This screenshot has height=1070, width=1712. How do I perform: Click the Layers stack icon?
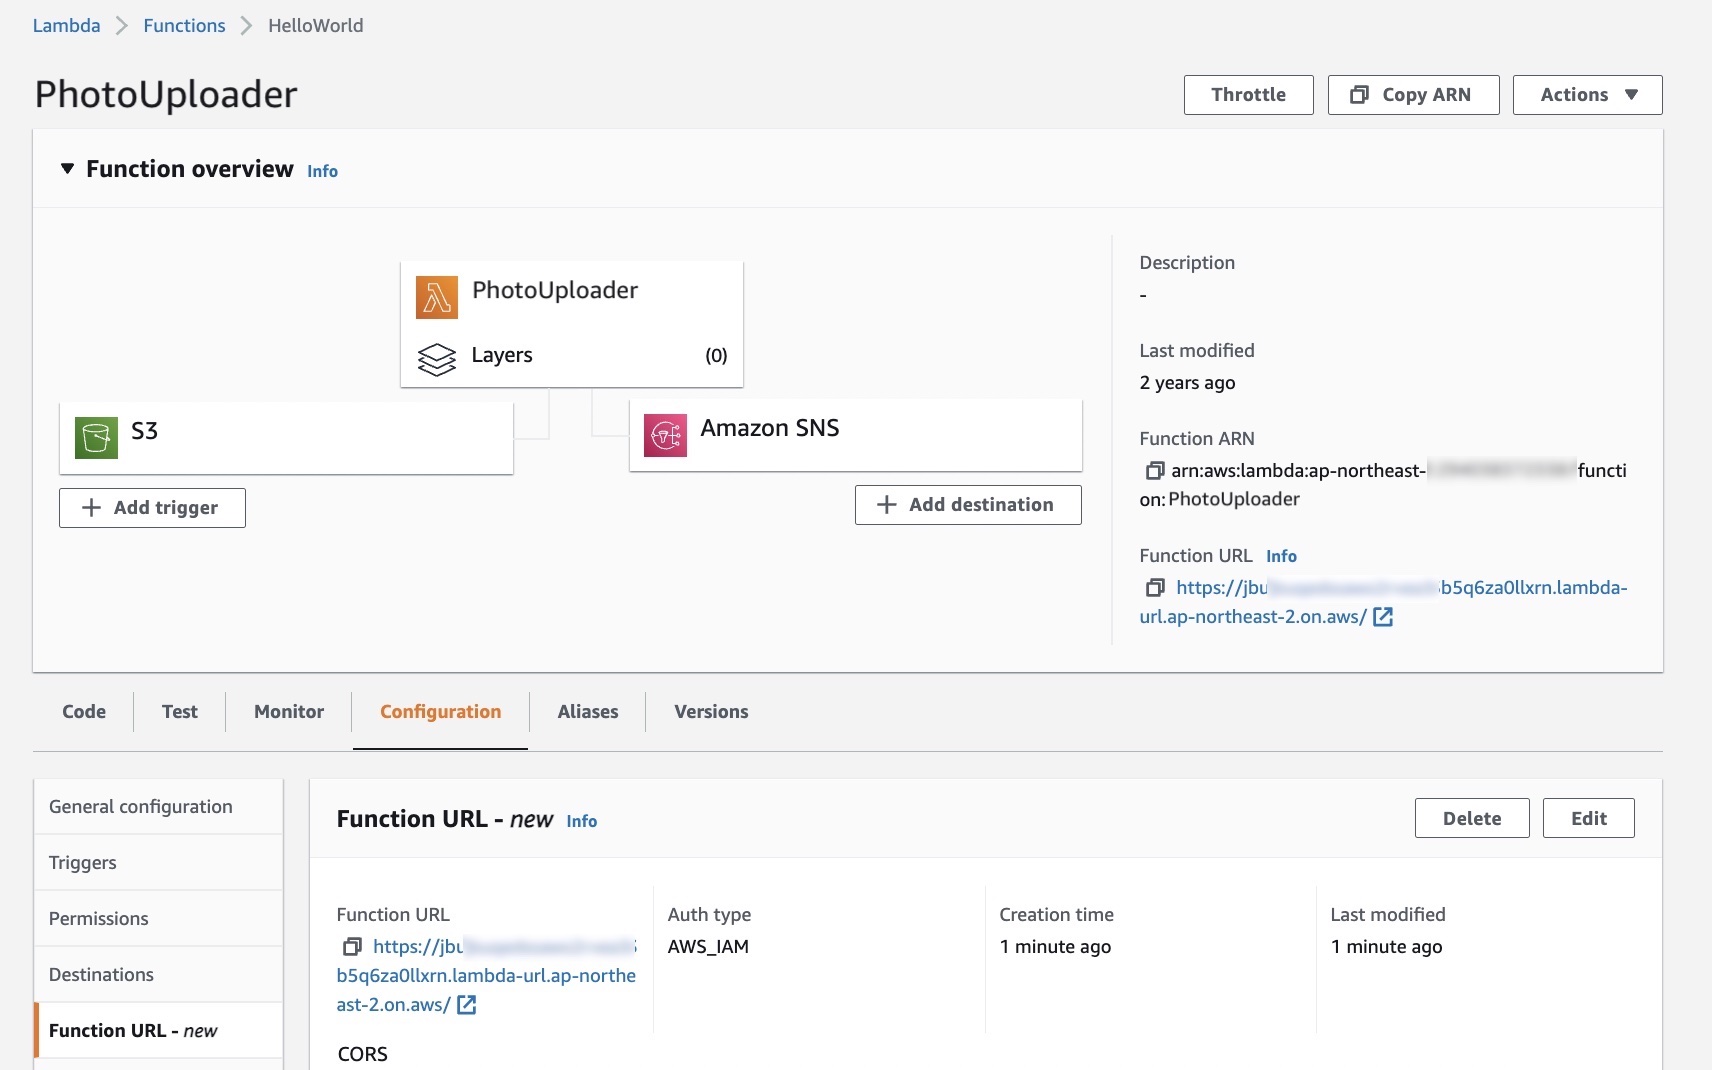[x=436, y=359]
